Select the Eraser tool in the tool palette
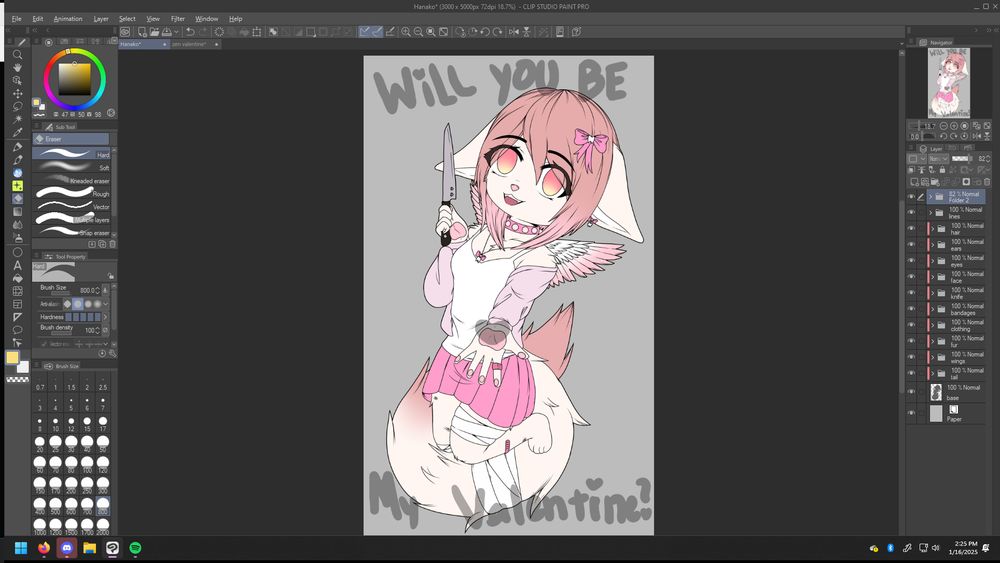The width and height of the screenshot is (1000, 563). [17, 198]
